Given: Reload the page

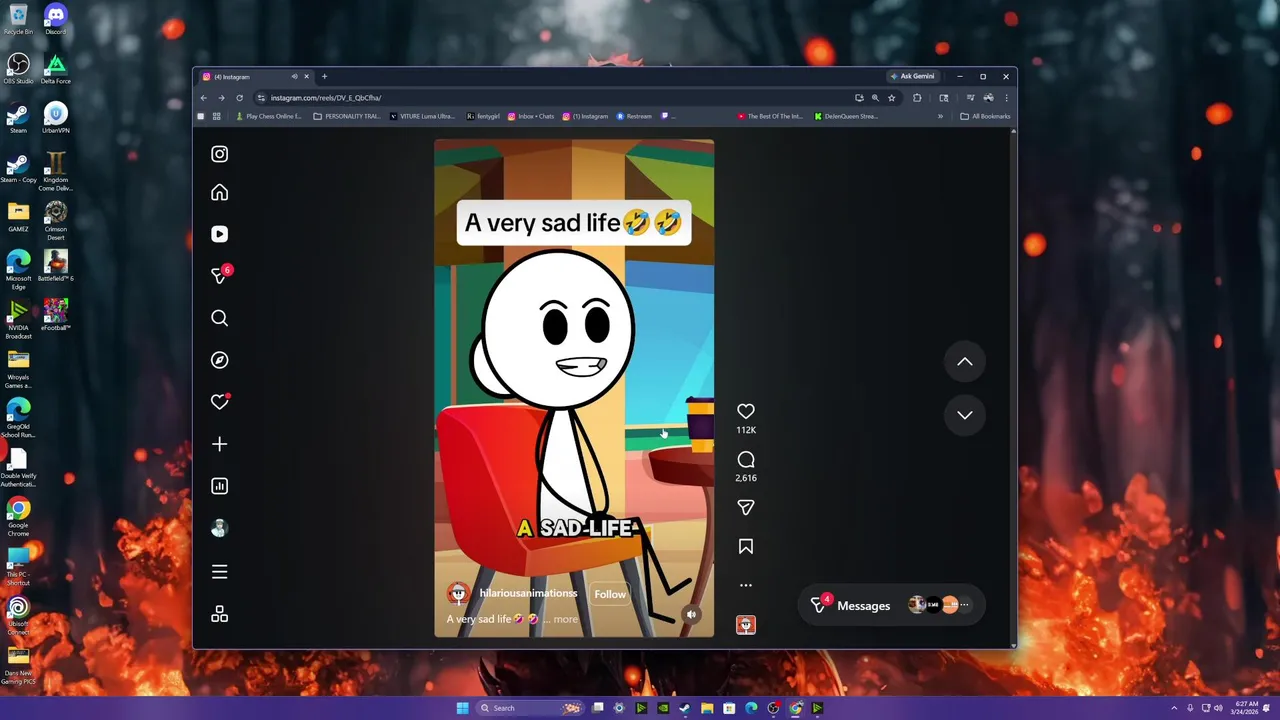Looking at the screenshot, I should (239, 98).
